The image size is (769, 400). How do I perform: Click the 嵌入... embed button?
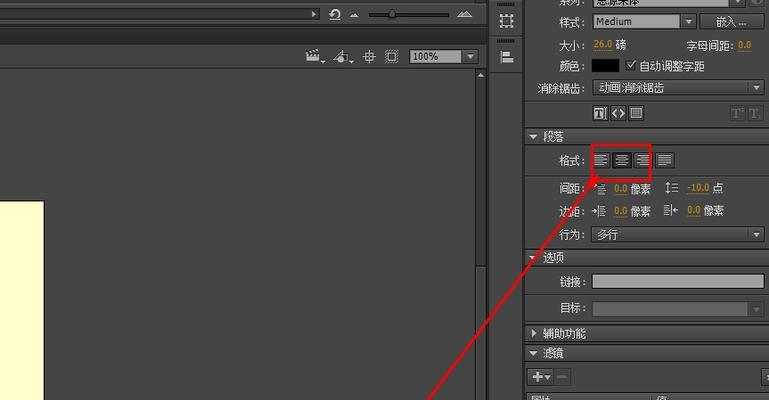[731, 22]
